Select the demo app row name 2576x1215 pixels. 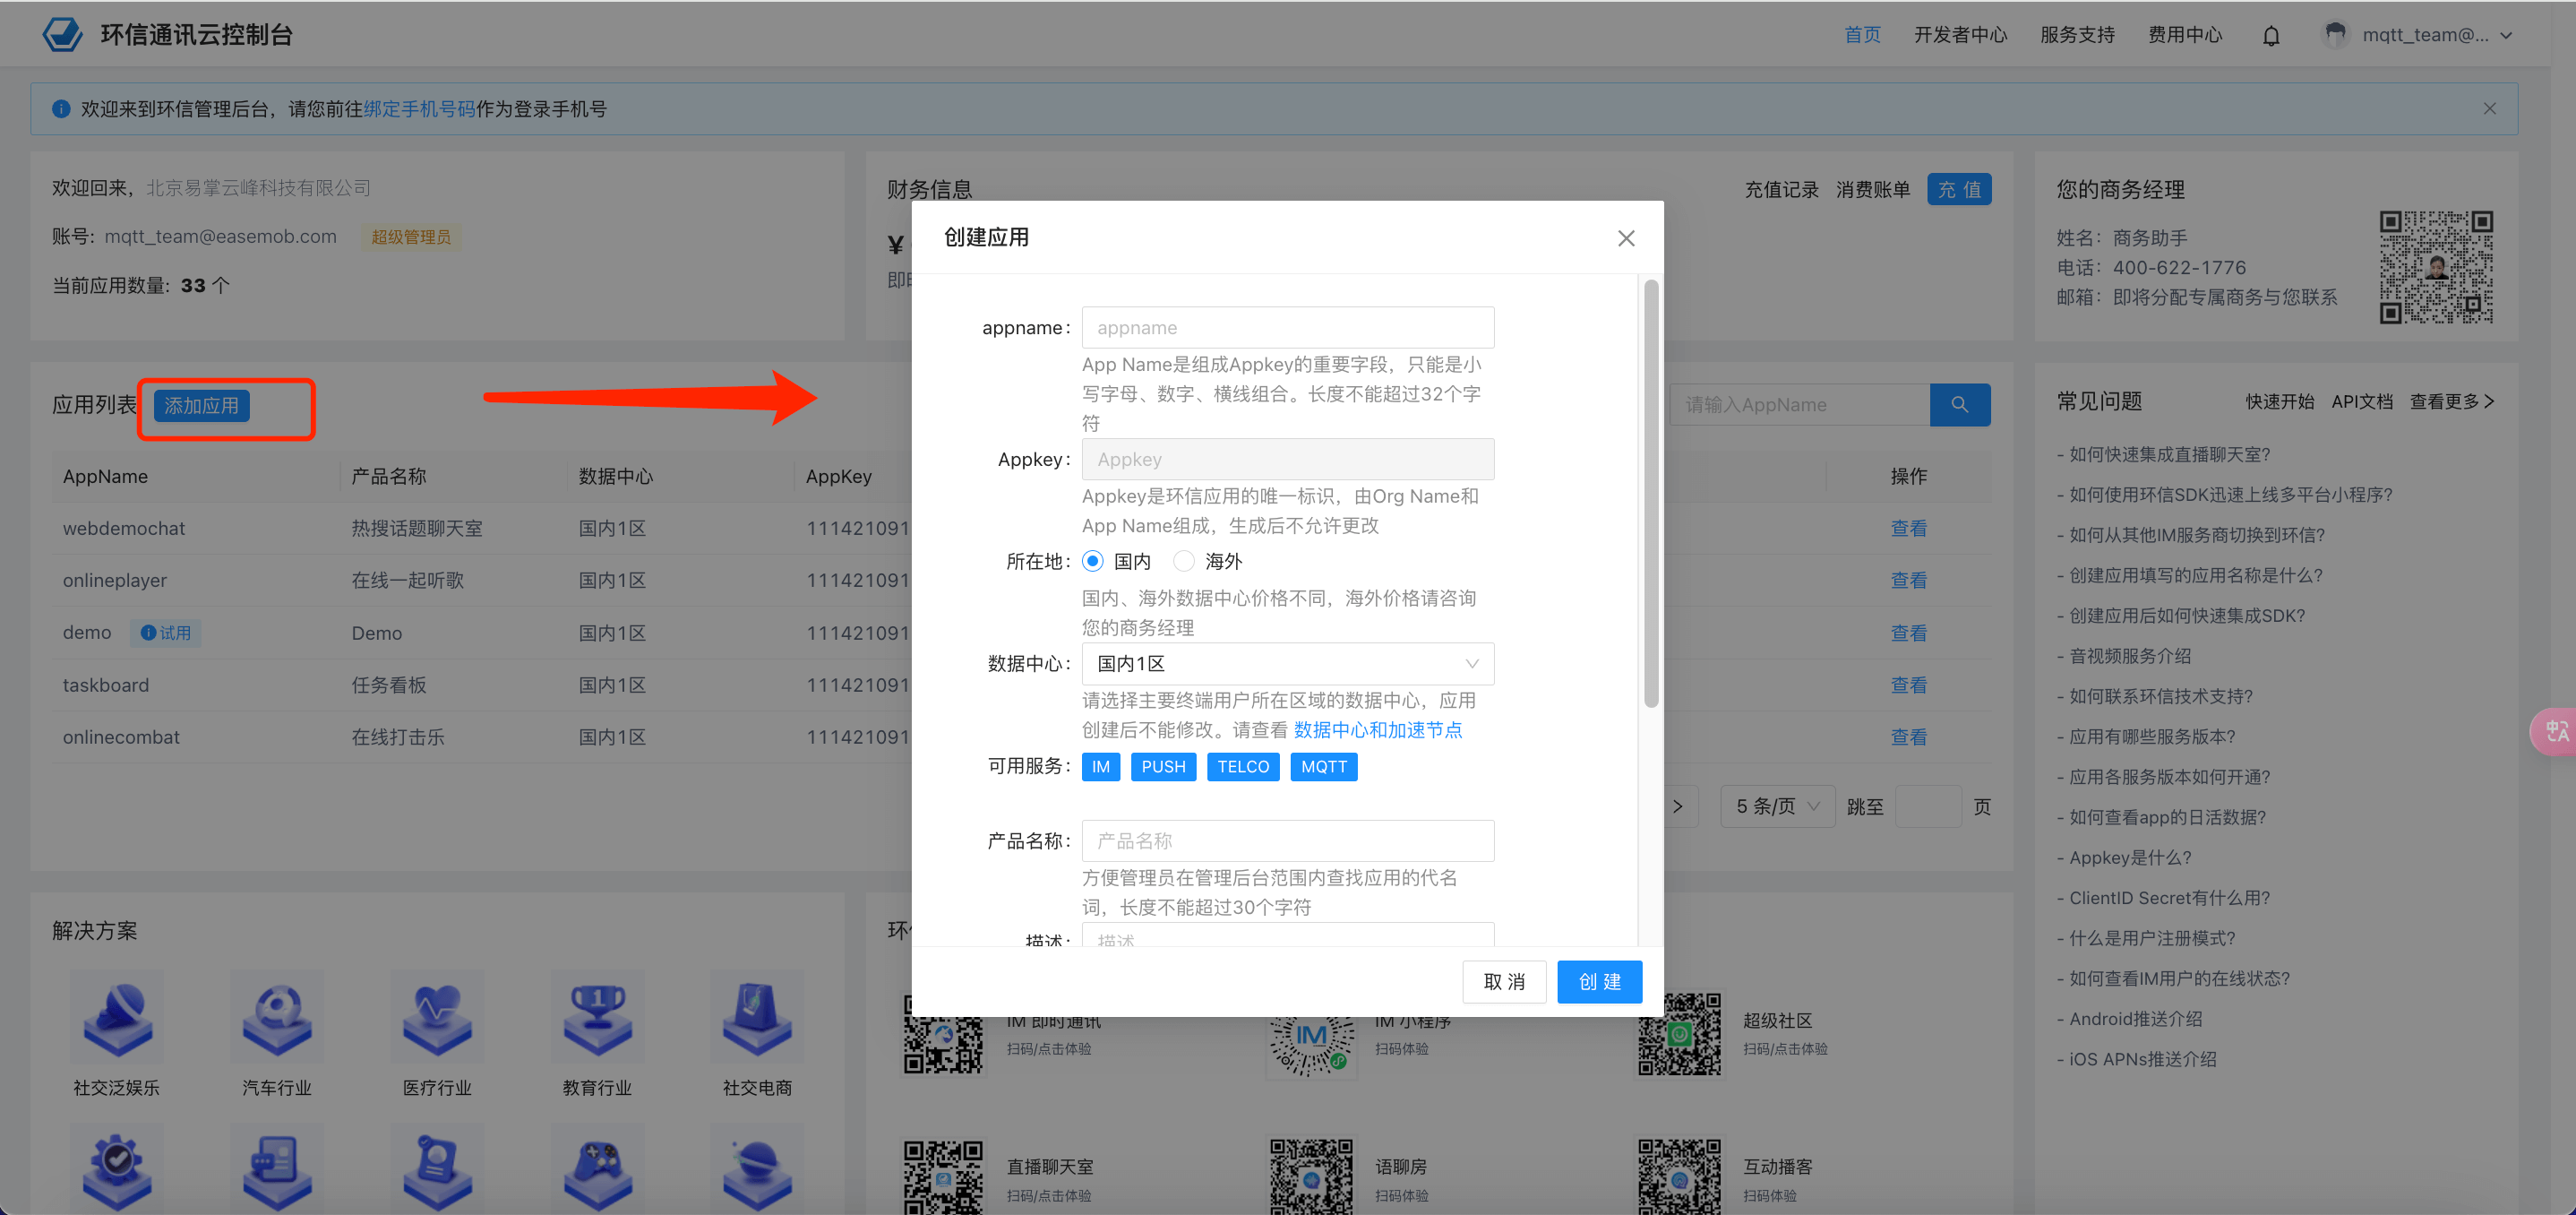coord(87,633)
